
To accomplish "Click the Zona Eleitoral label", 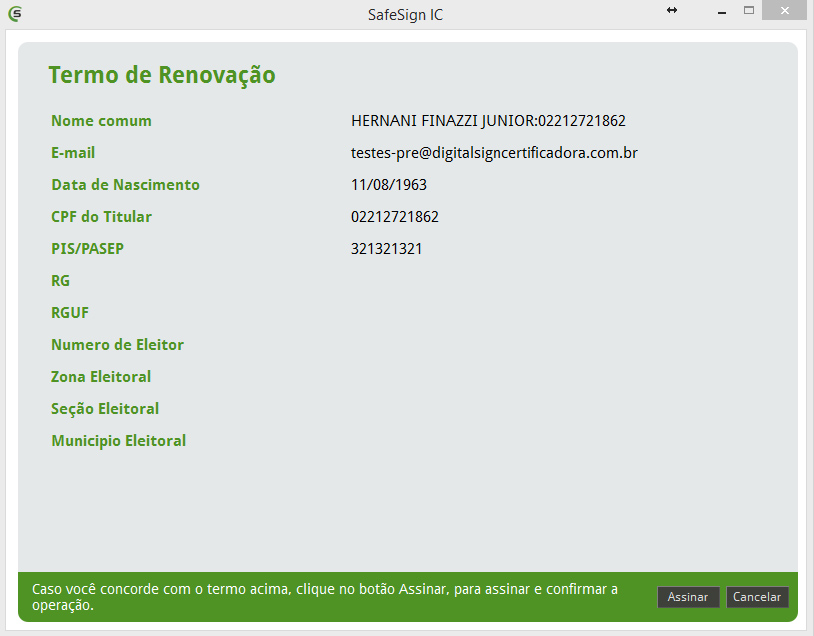I will click(101, 377).
